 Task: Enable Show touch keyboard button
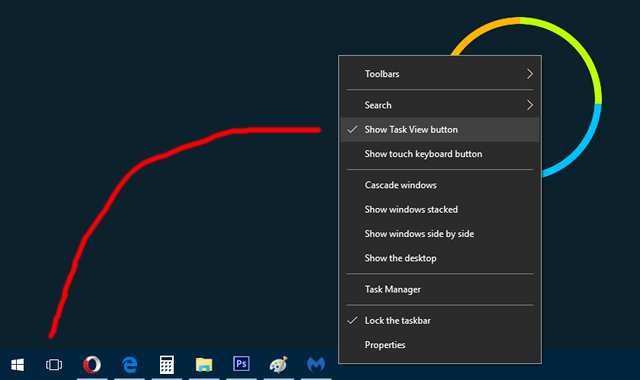point(440,154)
